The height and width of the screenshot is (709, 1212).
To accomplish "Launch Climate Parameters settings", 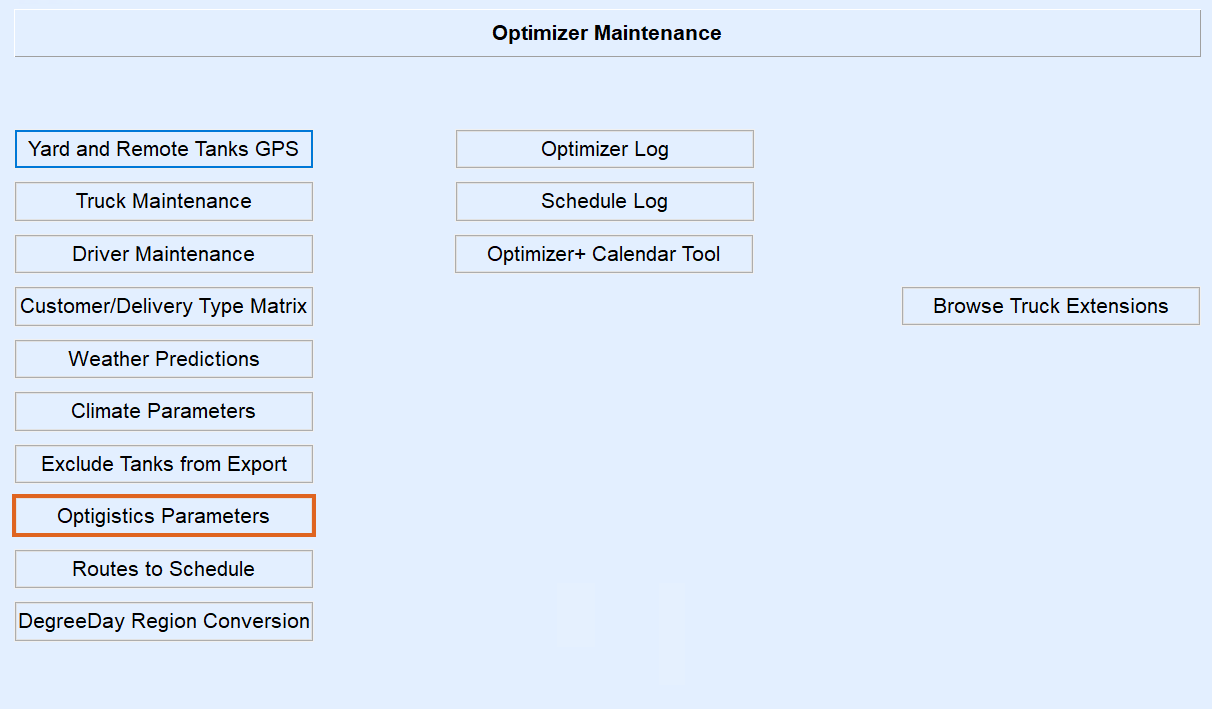I will 164,411.
